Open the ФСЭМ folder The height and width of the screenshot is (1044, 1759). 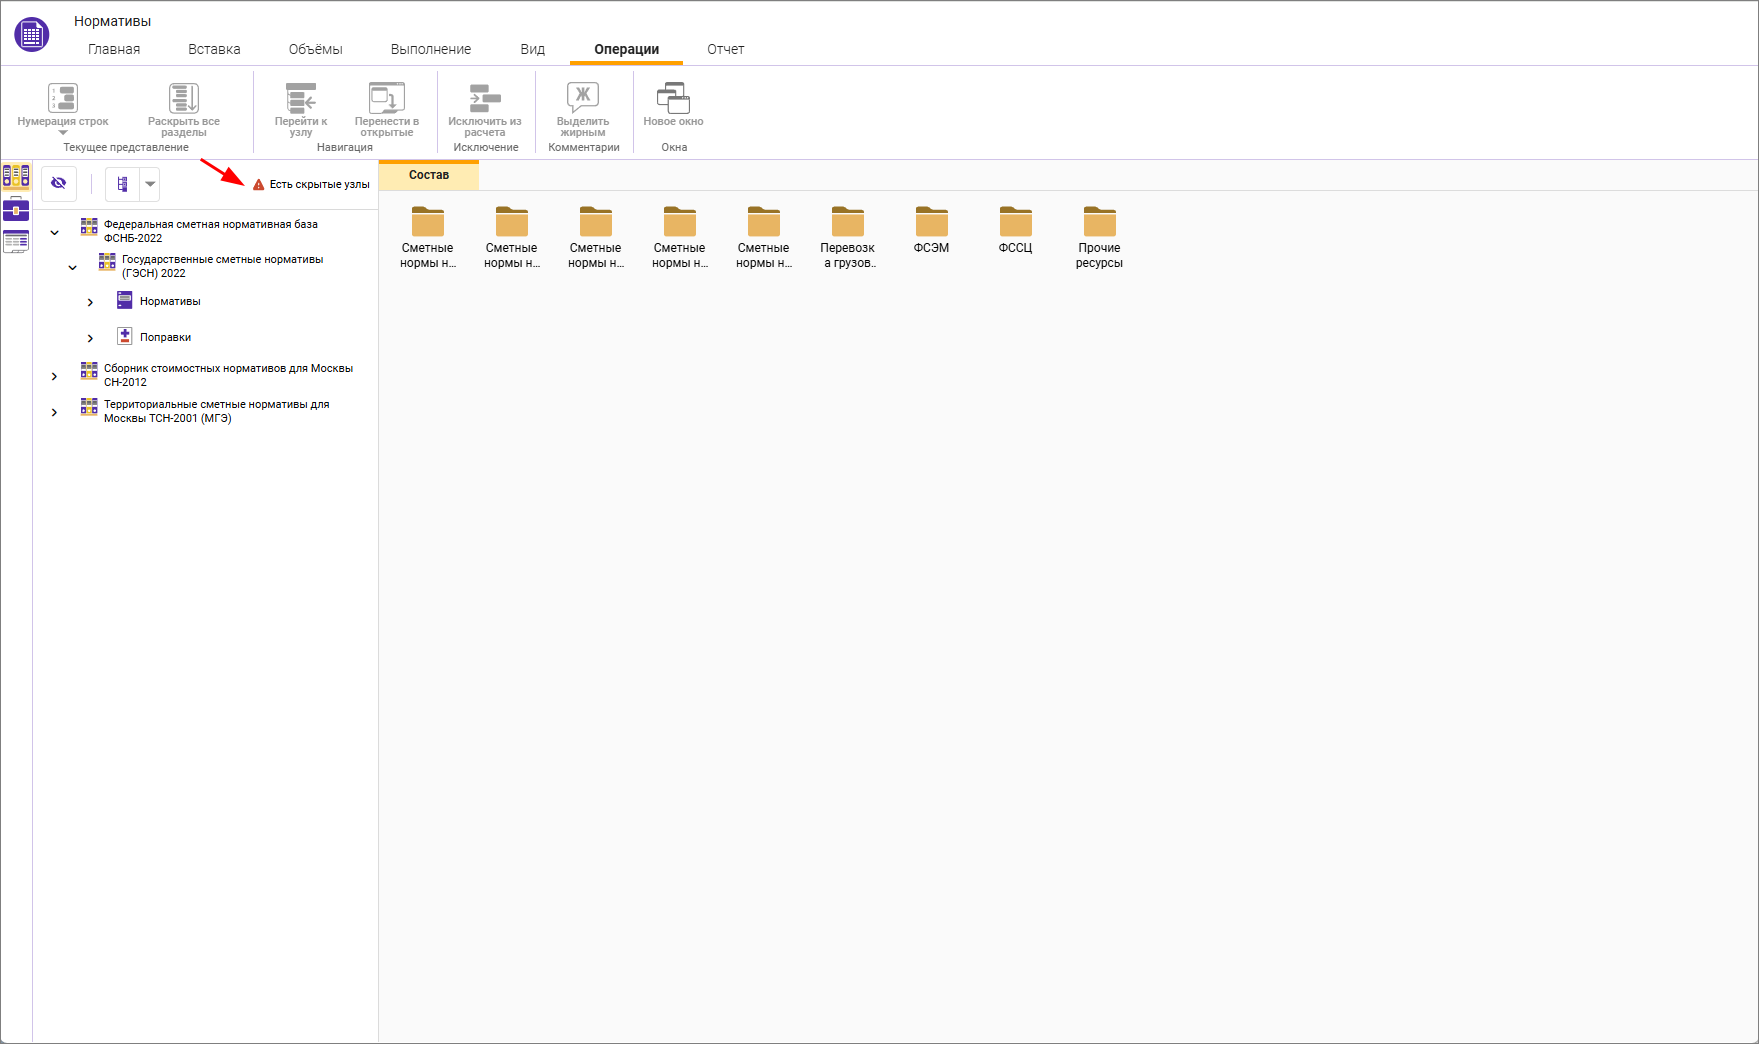pos(931,229)
